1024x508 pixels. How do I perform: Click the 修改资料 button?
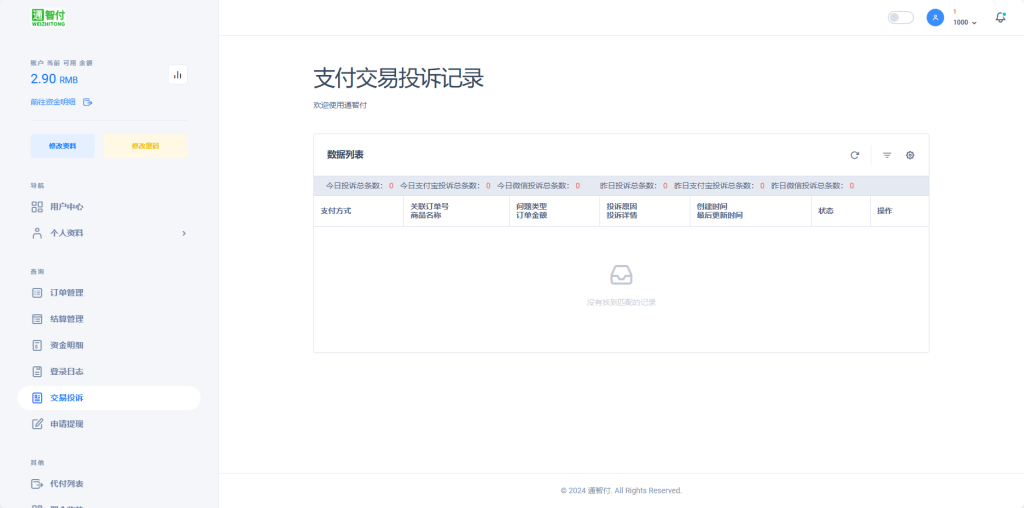click(x=63, y=146)
